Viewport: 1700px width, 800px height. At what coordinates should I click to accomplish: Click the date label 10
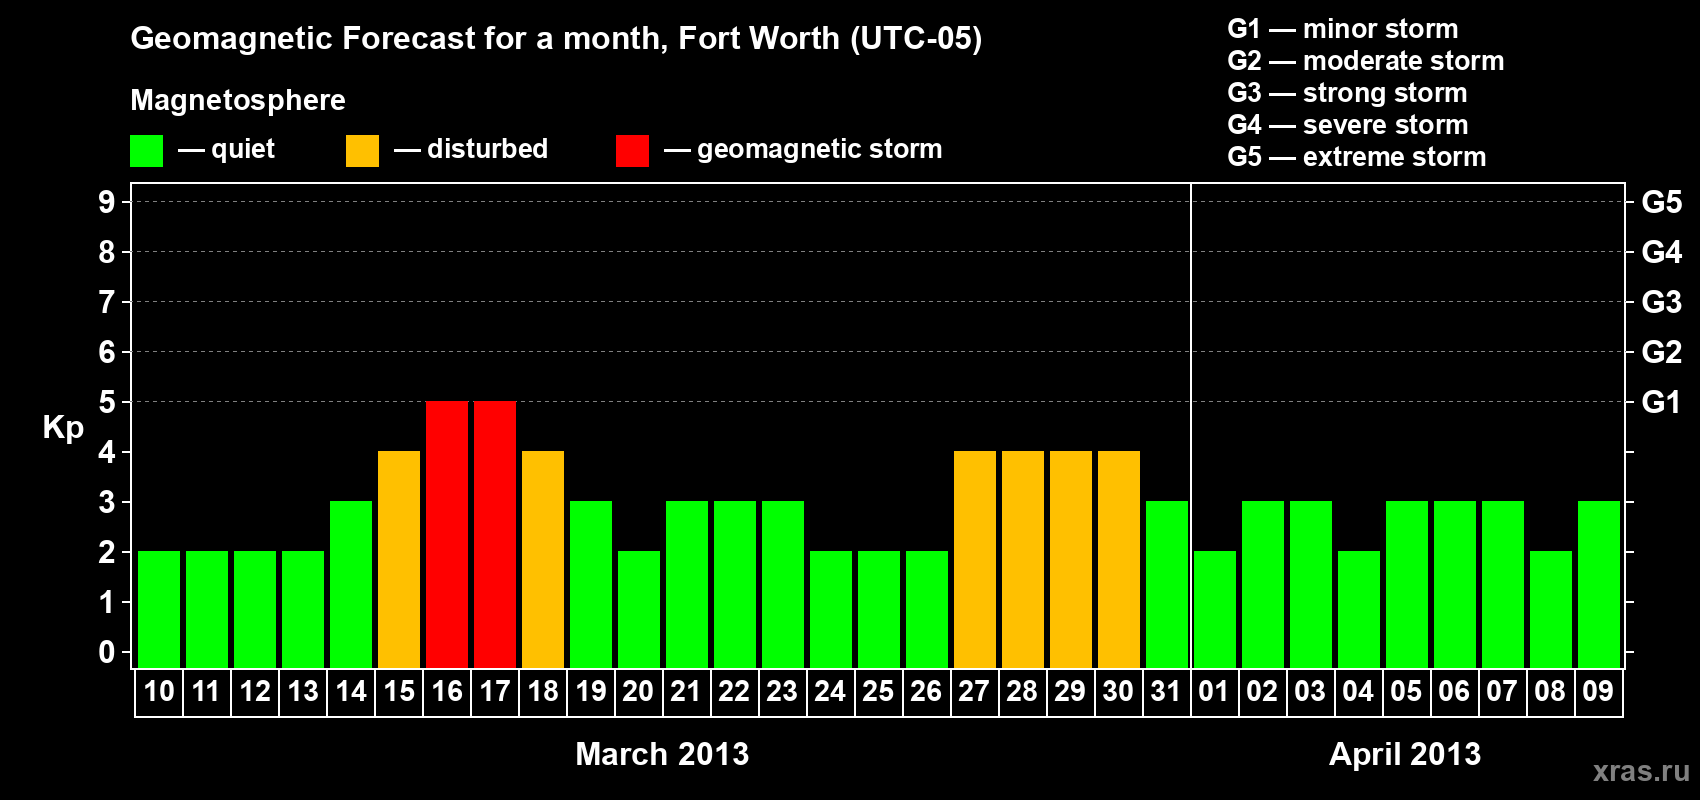point(159,691)
